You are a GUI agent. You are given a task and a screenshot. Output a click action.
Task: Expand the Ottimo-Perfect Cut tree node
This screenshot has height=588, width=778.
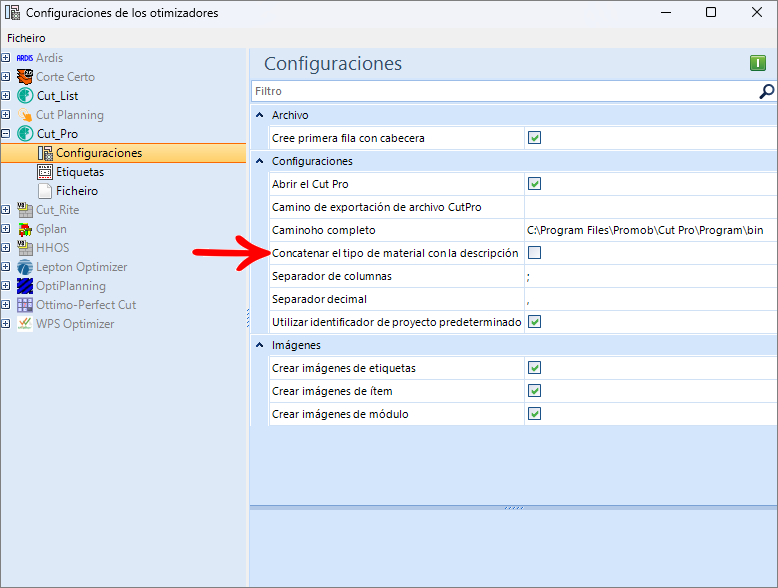pyautogui.click(x=5, y=305)
